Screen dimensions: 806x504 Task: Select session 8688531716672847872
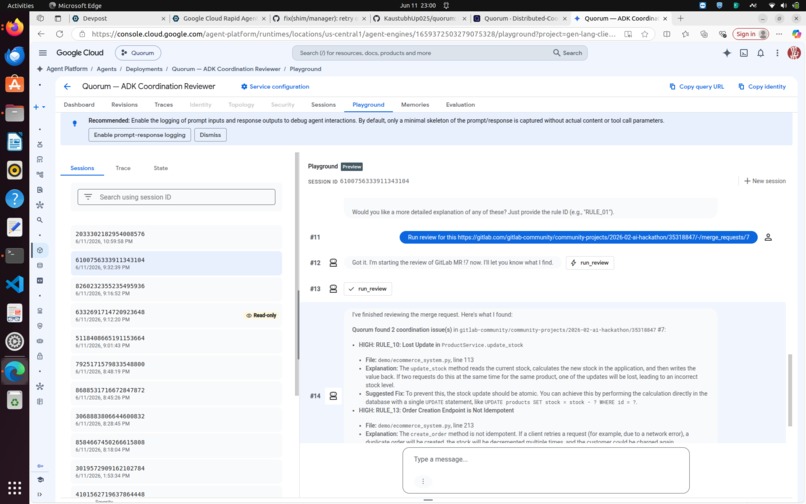pyautogui.click(x=176, y=393)
